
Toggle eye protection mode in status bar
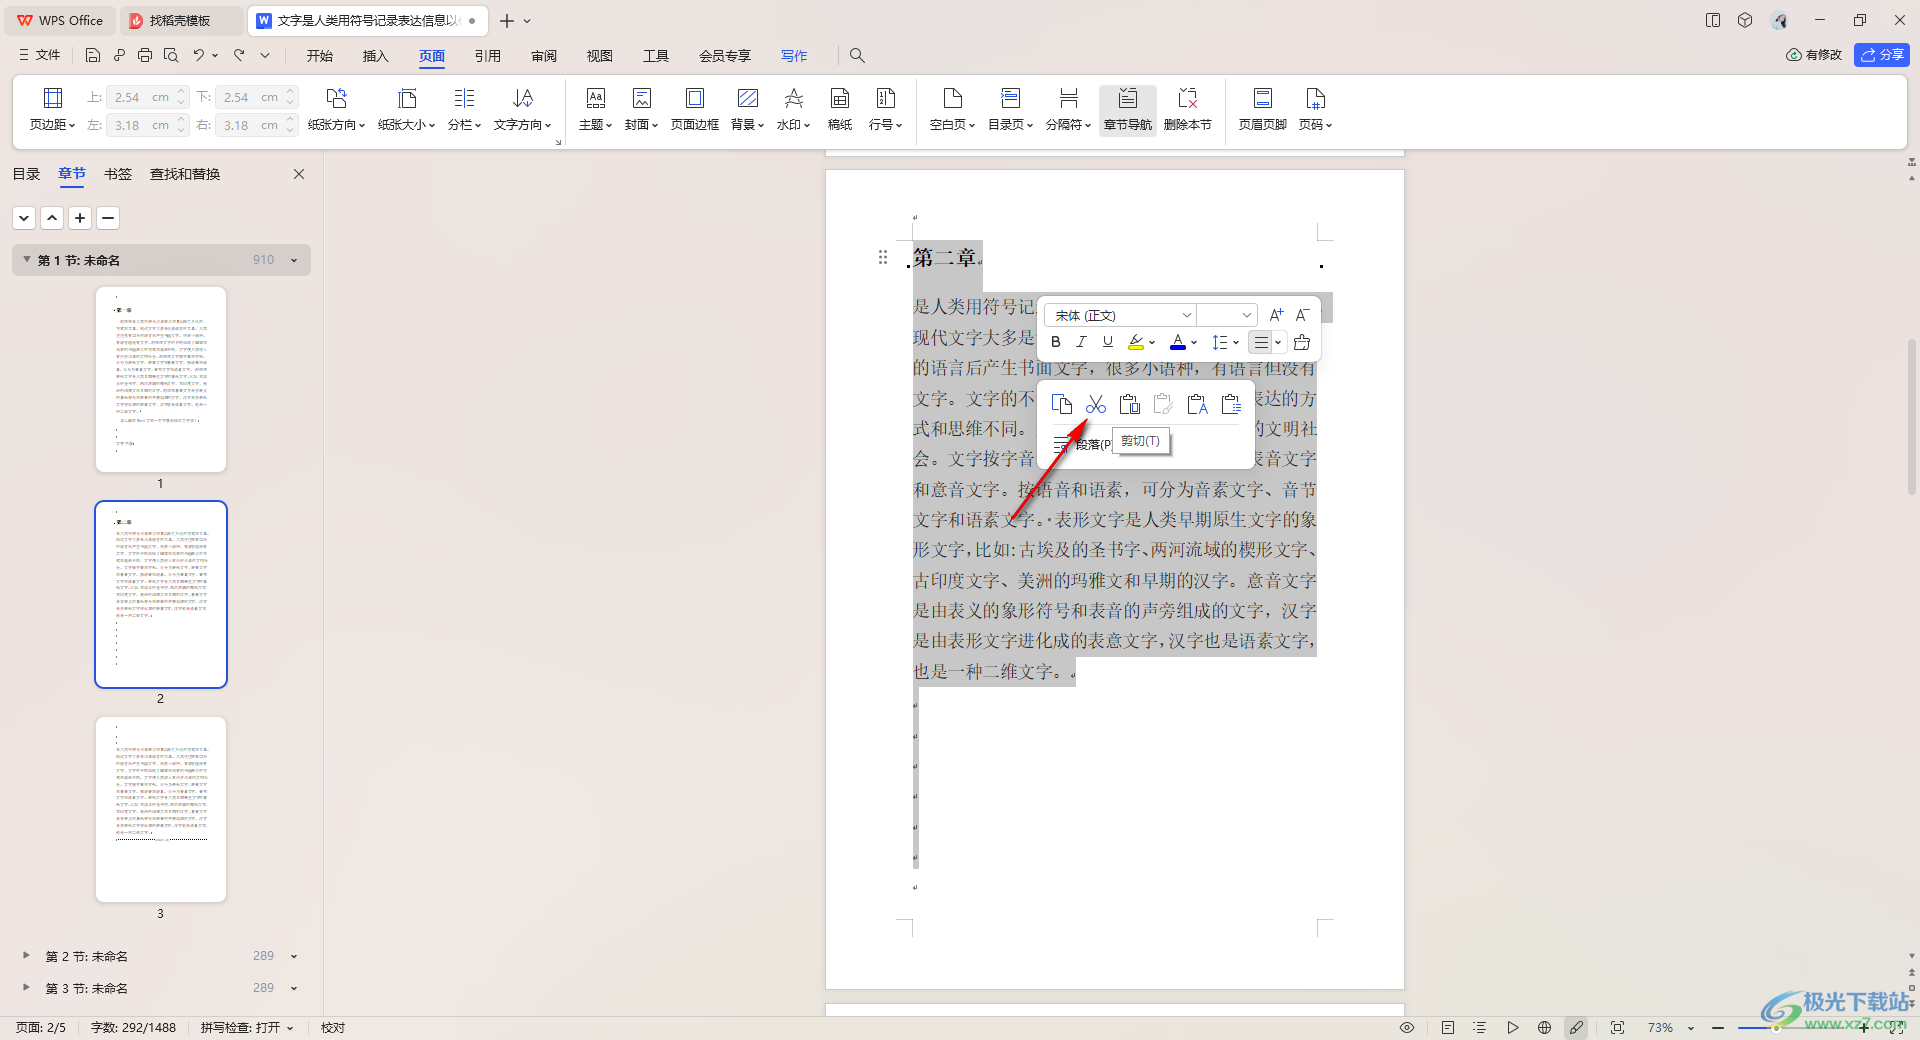point(1407,1027)
